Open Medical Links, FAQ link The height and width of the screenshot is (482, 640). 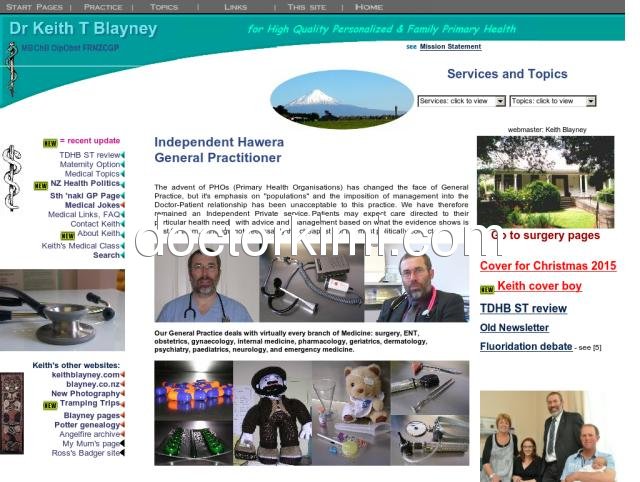[x=84, y=214]
